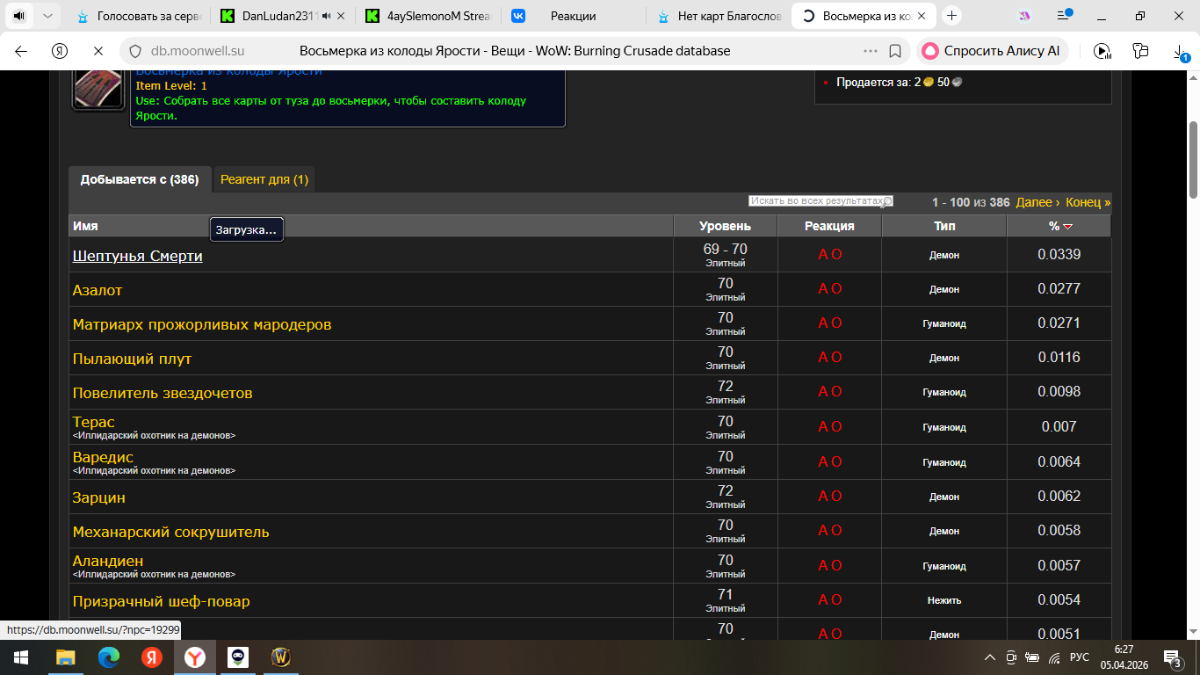
Task: Switch to the Реагент для (1) tab
Action: coord(264,180)
